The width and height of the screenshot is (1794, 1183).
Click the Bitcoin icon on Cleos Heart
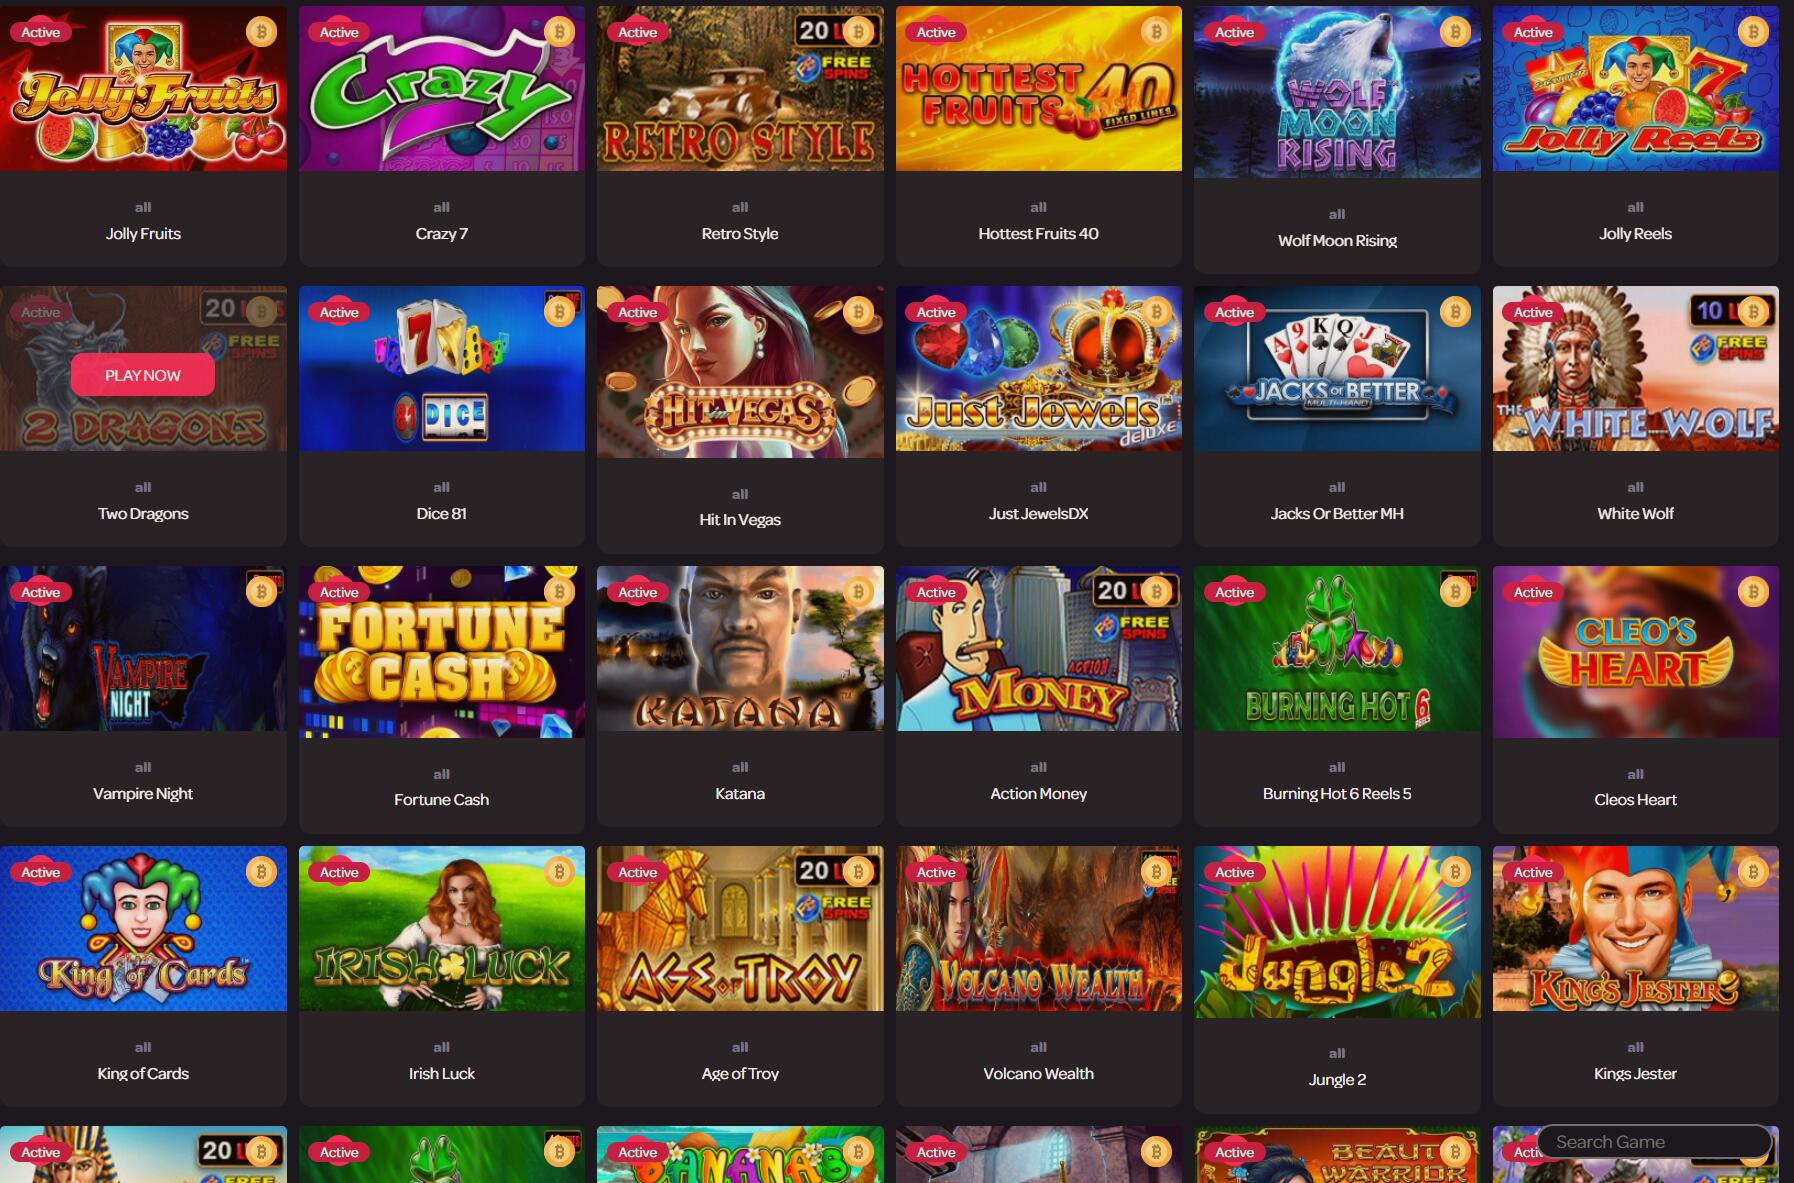point(1752,592)
